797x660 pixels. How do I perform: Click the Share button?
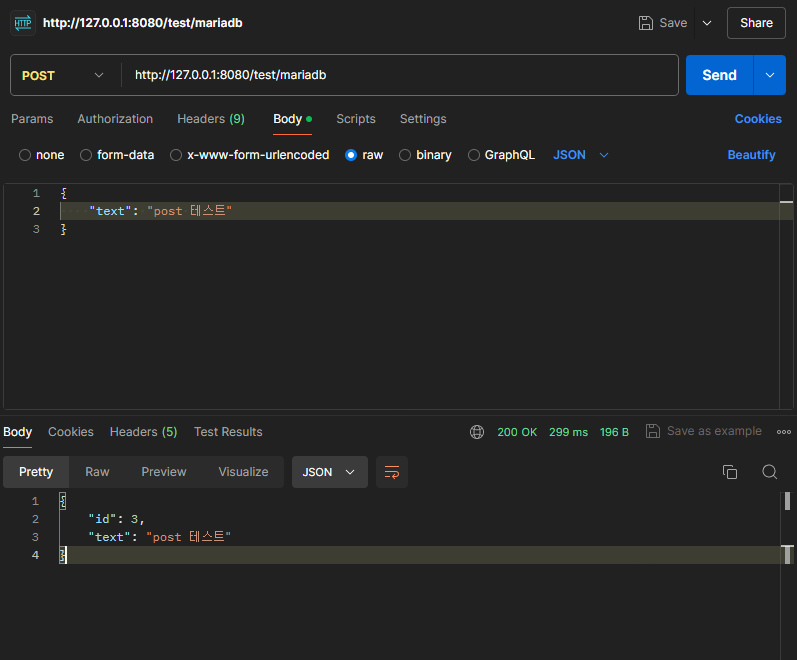coord(756,23)
